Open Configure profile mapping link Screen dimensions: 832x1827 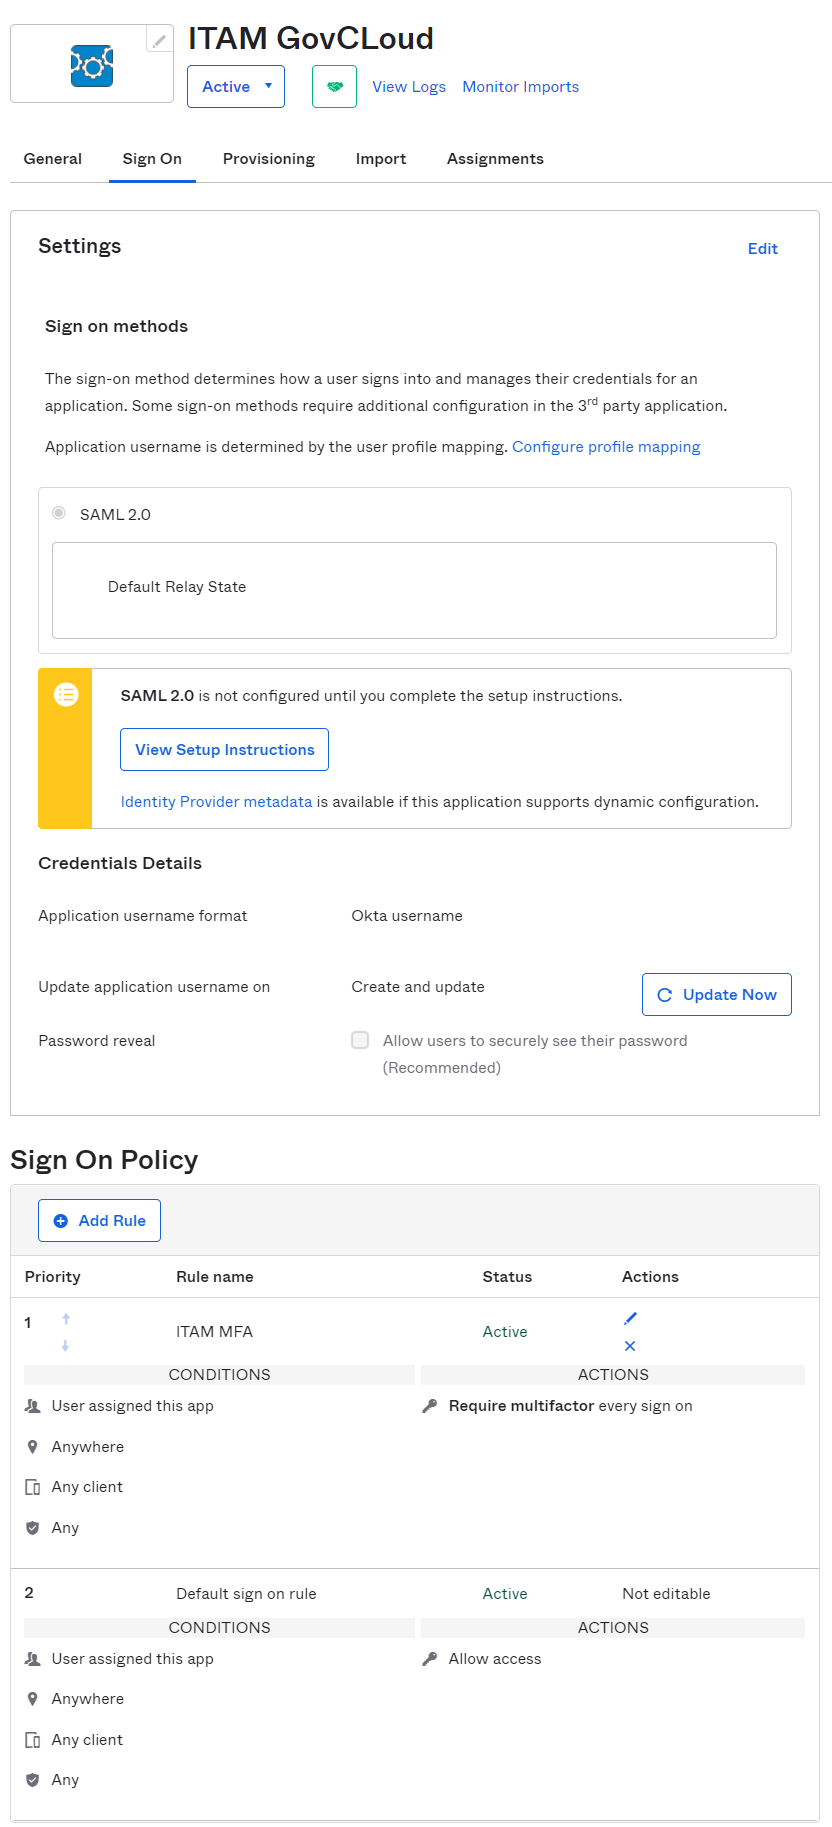[x=606, y=447]
